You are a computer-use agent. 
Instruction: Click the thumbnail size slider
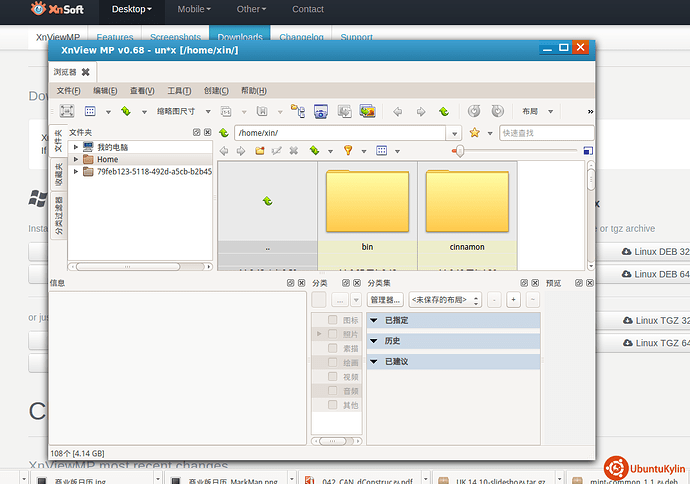(x=458, y=151)
